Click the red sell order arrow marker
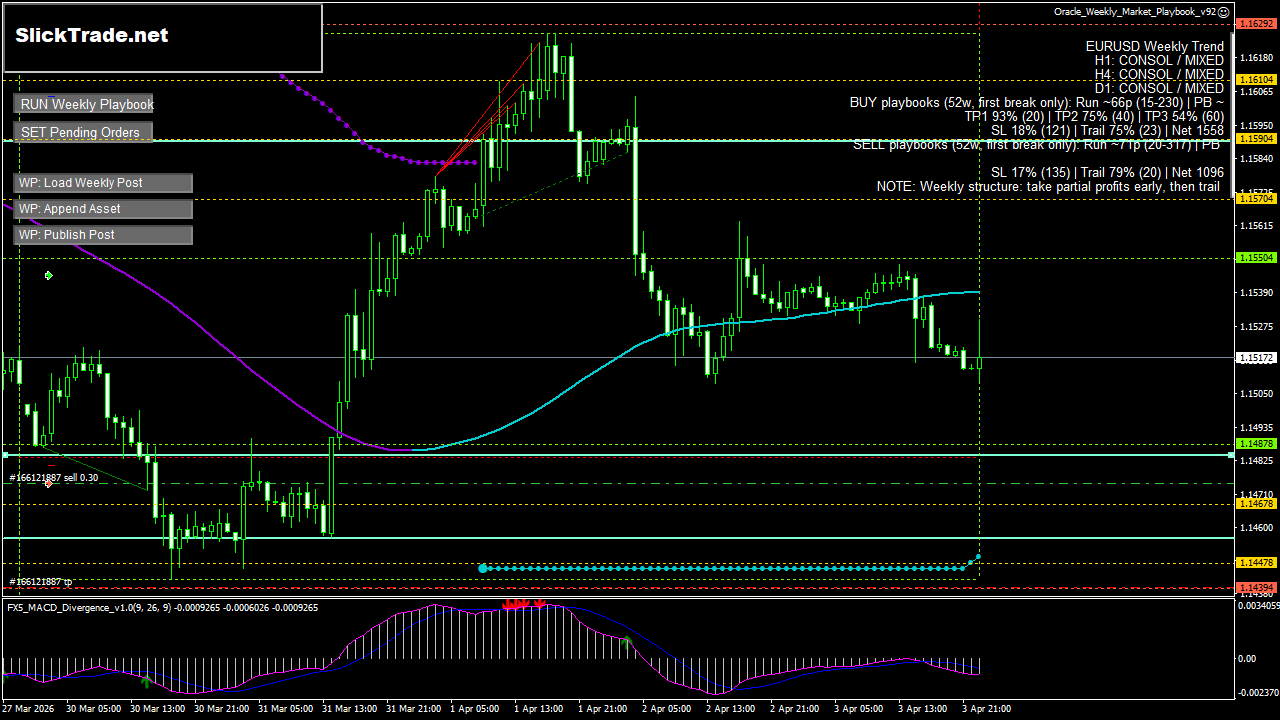 pyautogui.click(x=48, y=483)
